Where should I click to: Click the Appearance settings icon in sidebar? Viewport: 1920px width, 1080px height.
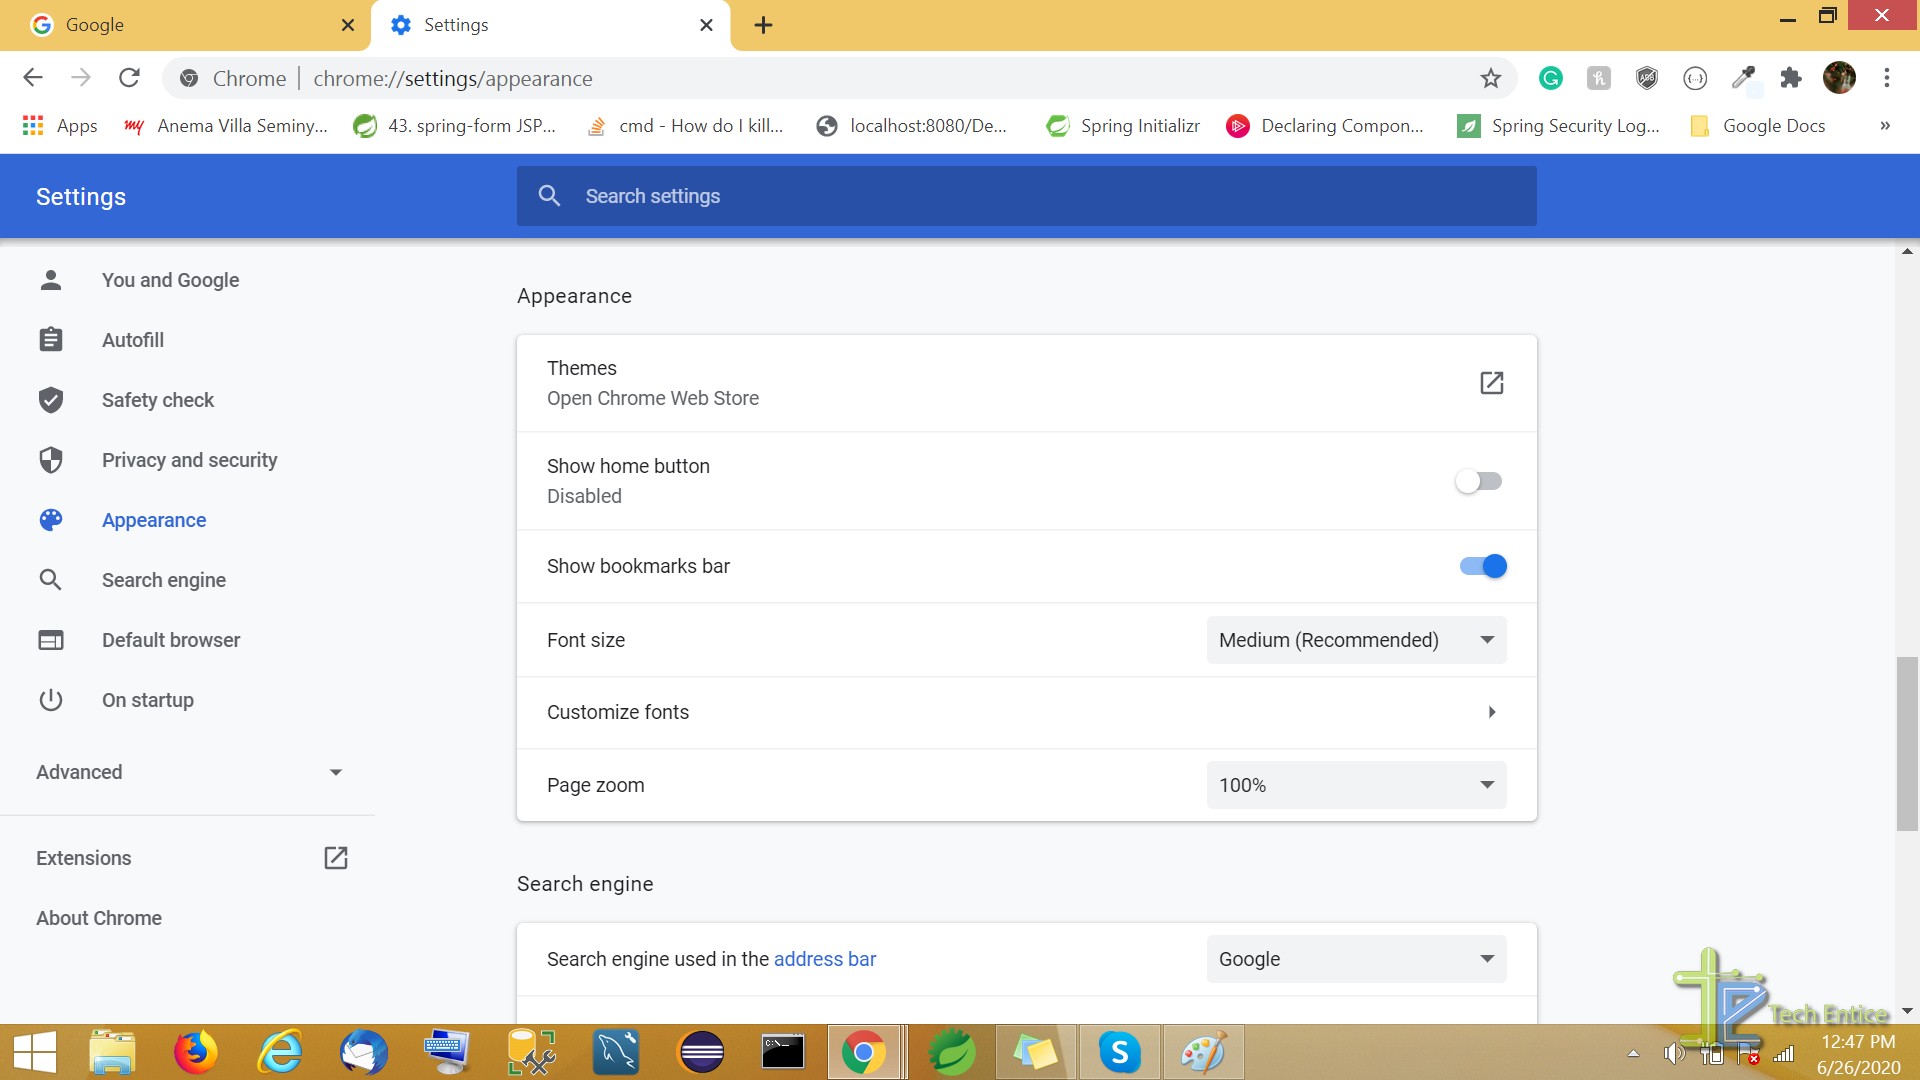(x=49, y=520)
